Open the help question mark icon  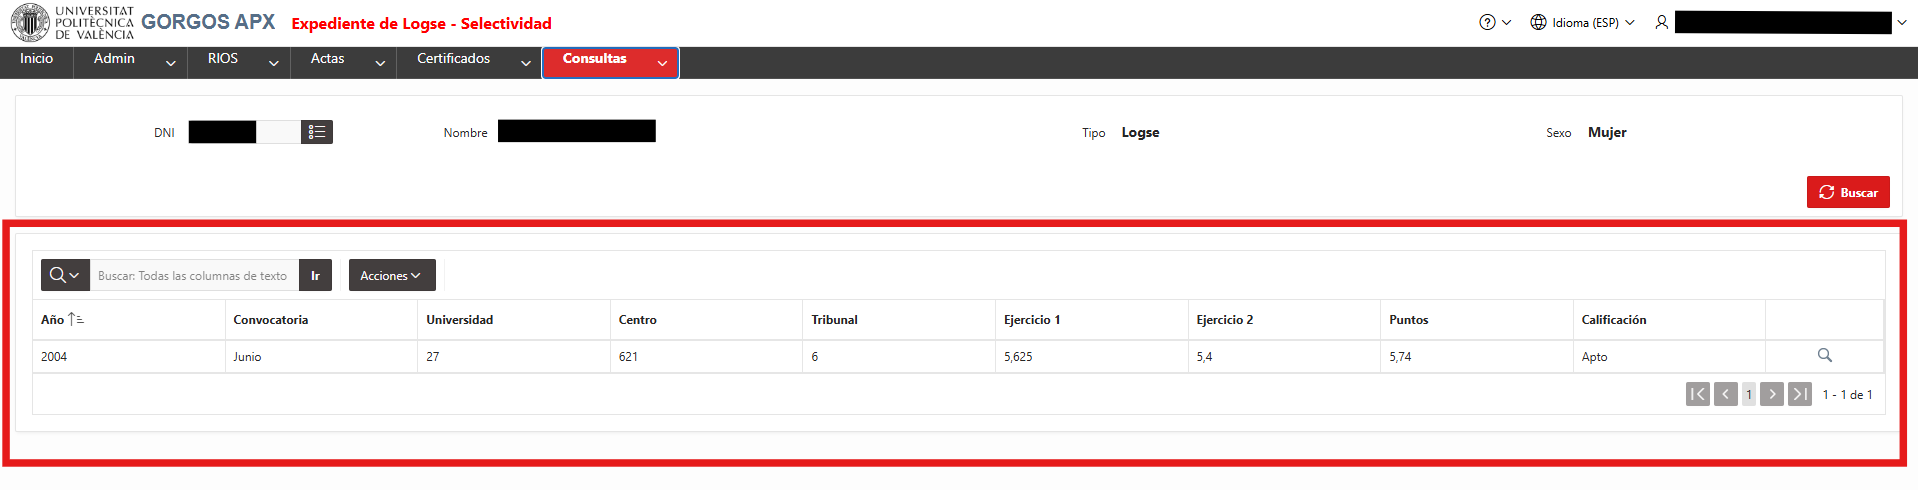click(1487, 22)
